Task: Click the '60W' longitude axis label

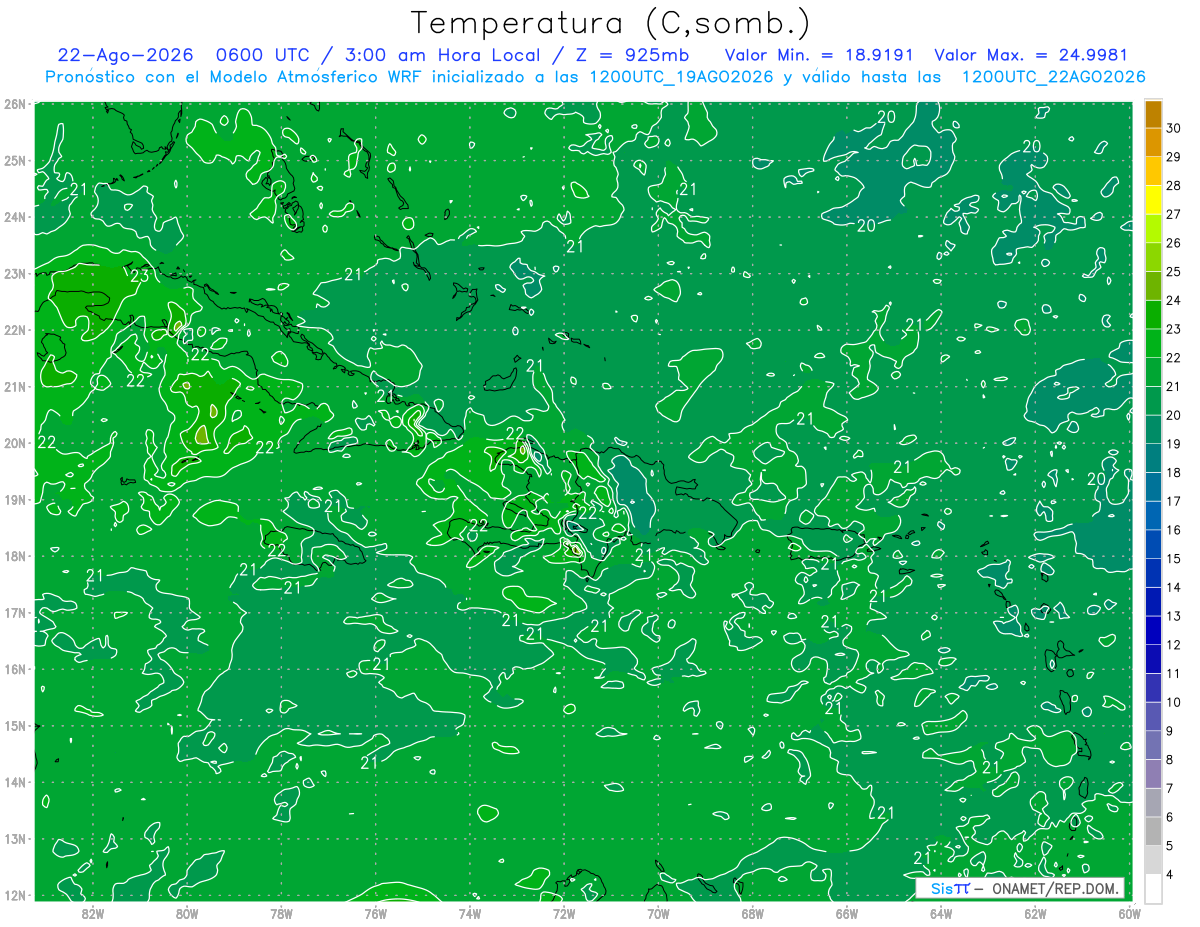Action: click(x=1128, y=913)
